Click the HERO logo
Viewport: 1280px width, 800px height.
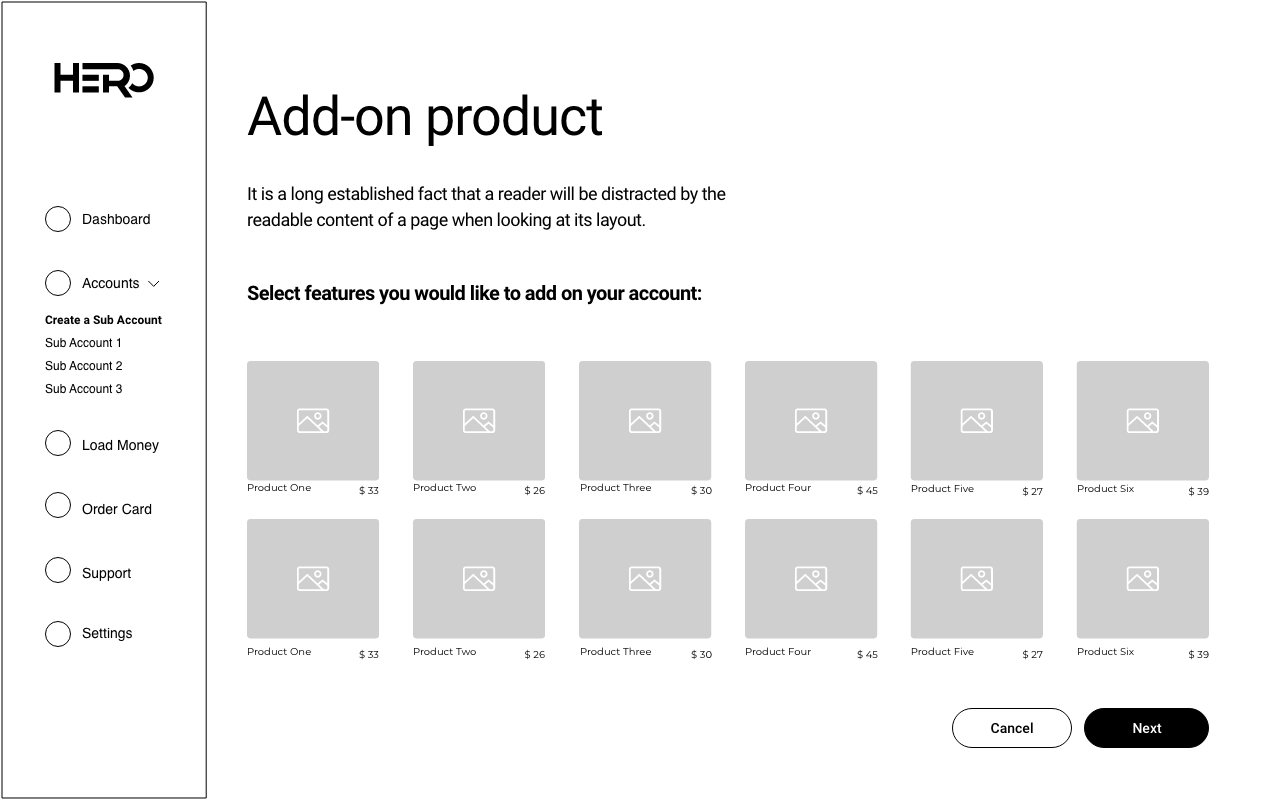[x=103, y=79]
